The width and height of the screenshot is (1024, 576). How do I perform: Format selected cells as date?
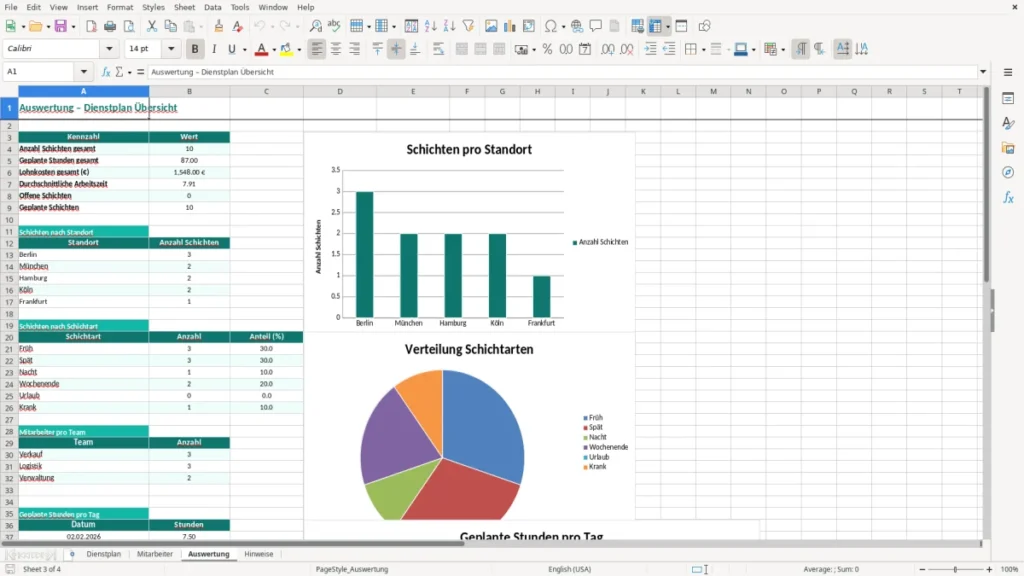585,49
